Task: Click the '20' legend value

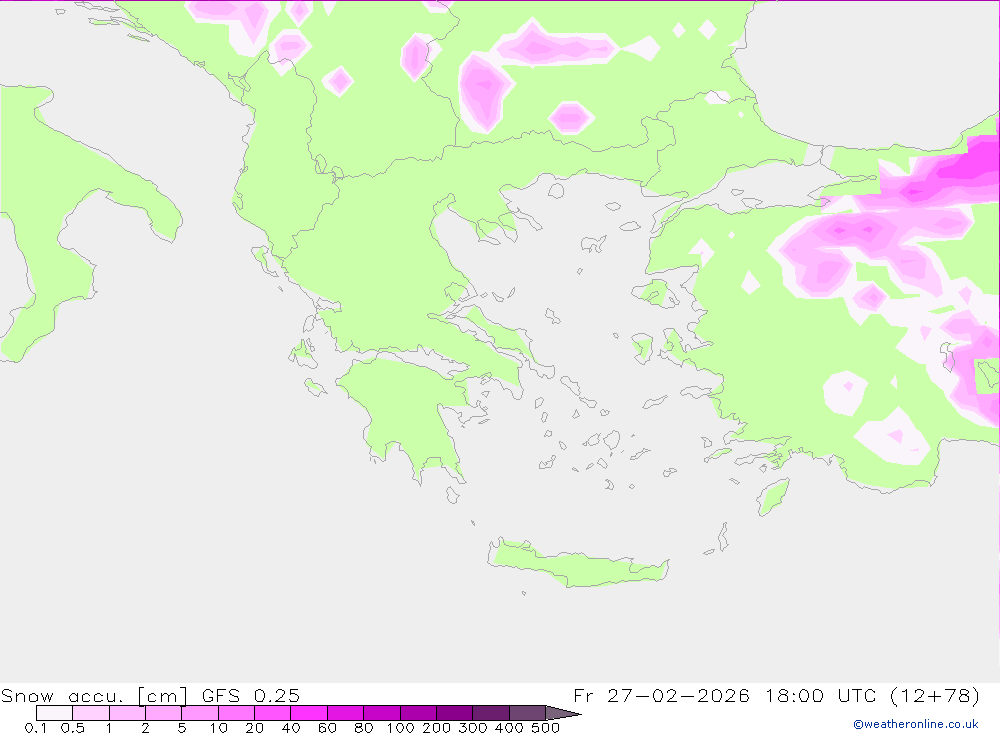Action: [x=254, y=727]
